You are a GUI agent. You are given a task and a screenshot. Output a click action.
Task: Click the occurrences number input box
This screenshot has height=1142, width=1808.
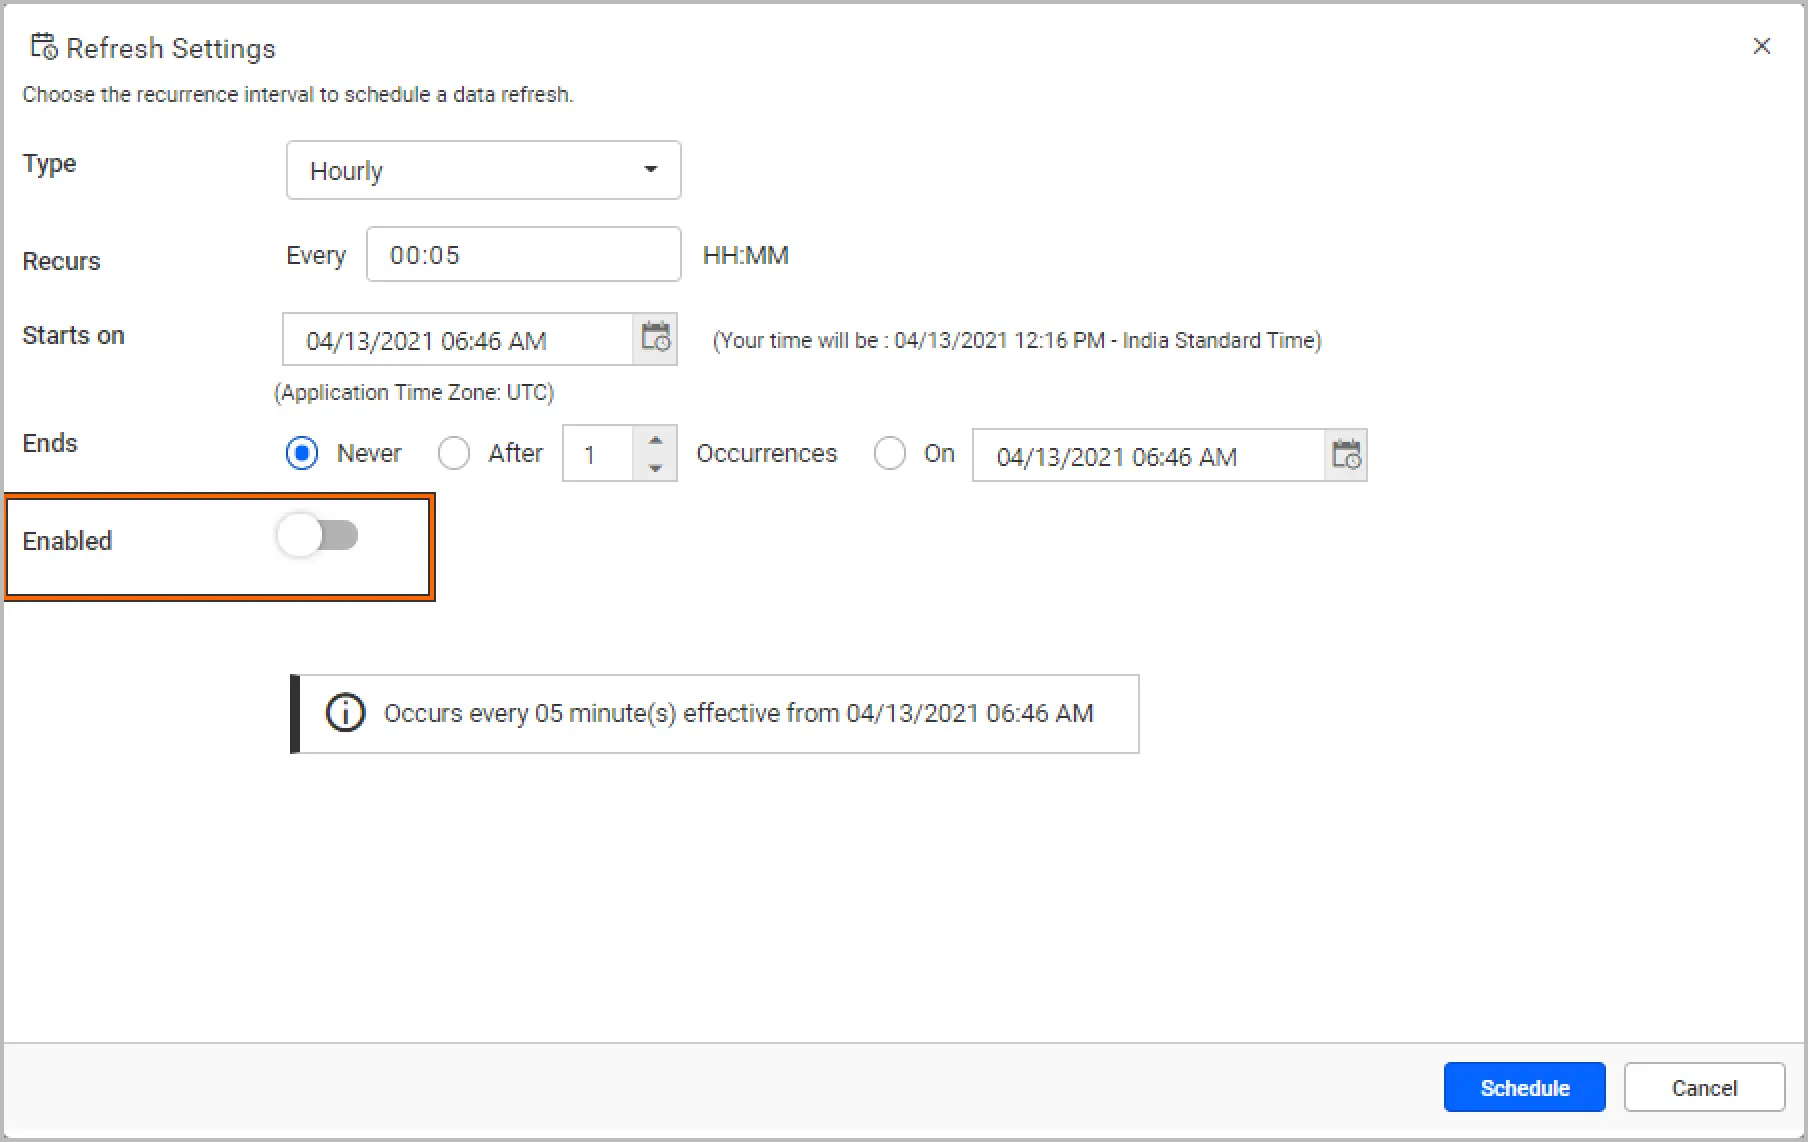(598, 455)
